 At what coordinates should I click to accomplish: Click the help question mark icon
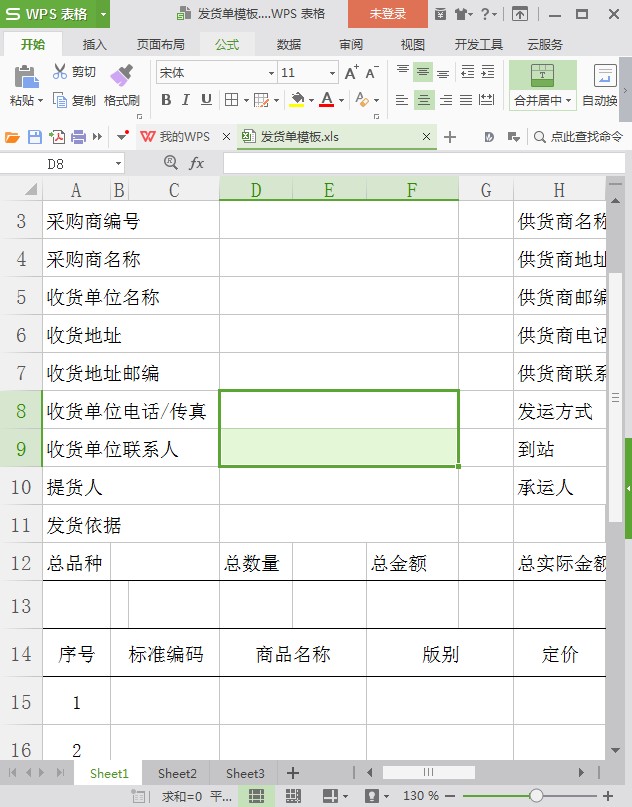[x=485, y=14]
